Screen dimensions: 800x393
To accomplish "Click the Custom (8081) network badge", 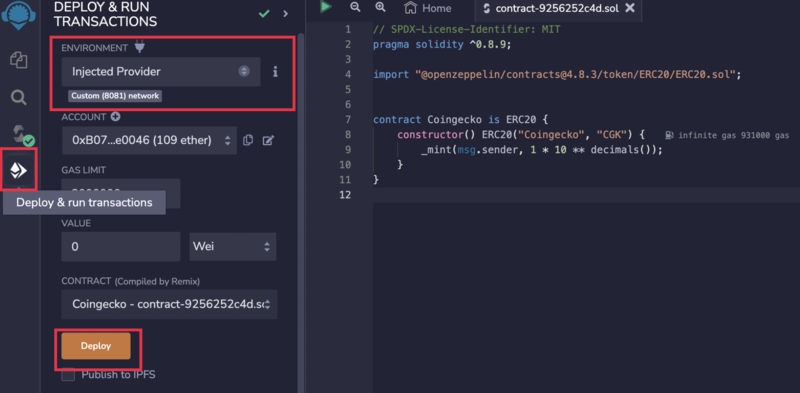I will (x=115, y=96).
